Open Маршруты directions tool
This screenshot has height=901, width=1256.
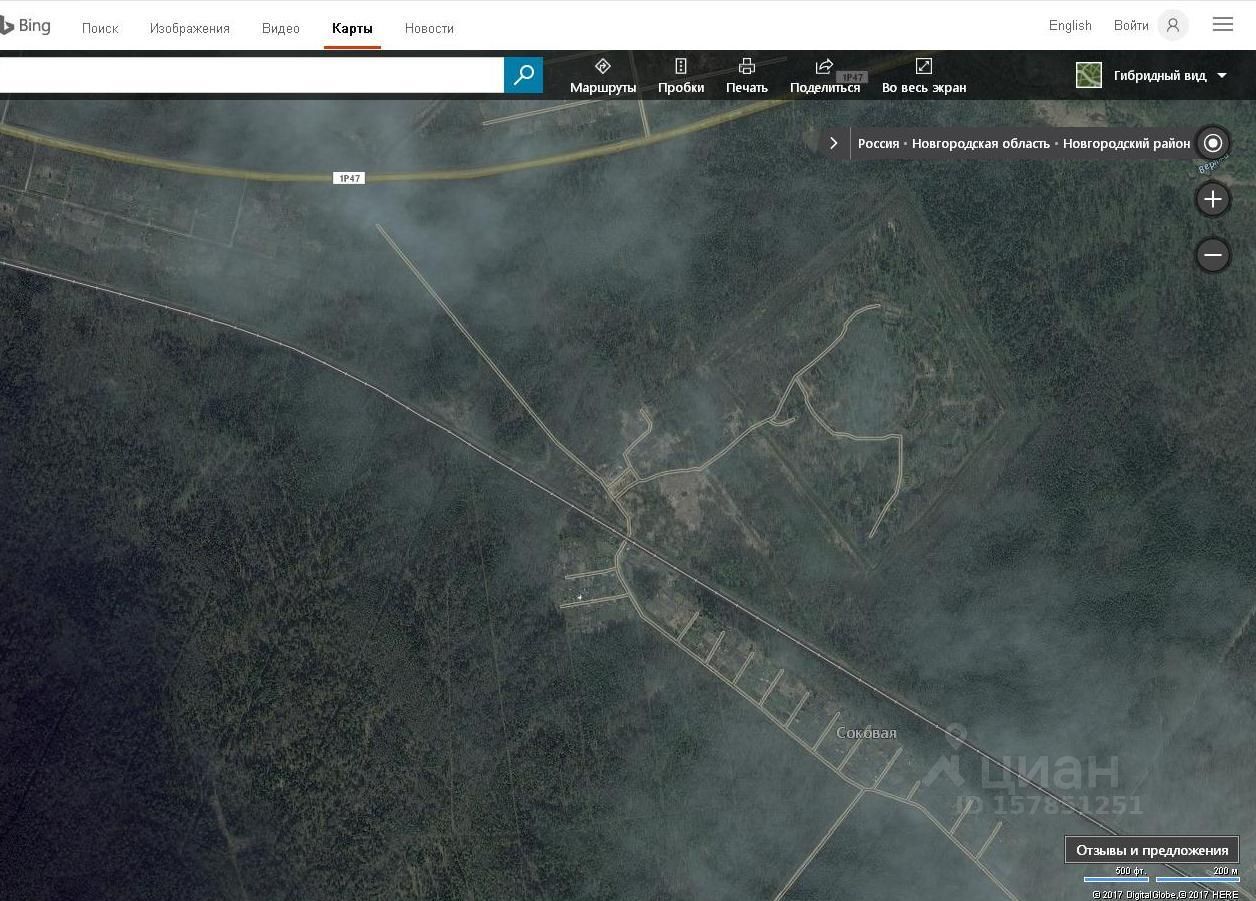pyautogui.click(x=603, y=76)
